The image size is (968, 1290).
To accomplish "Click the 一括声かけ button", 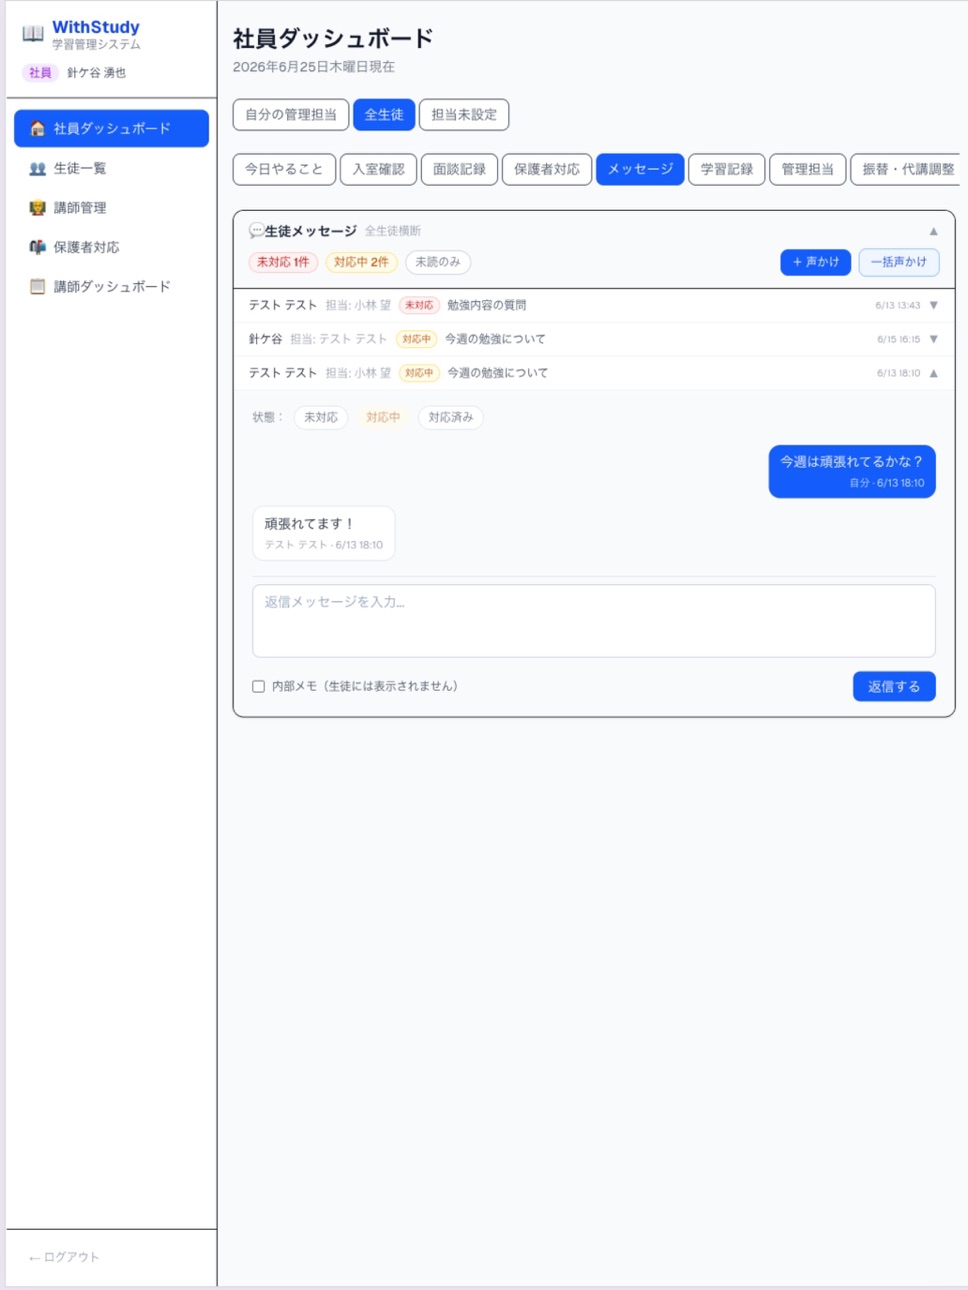I will [898, 262].
